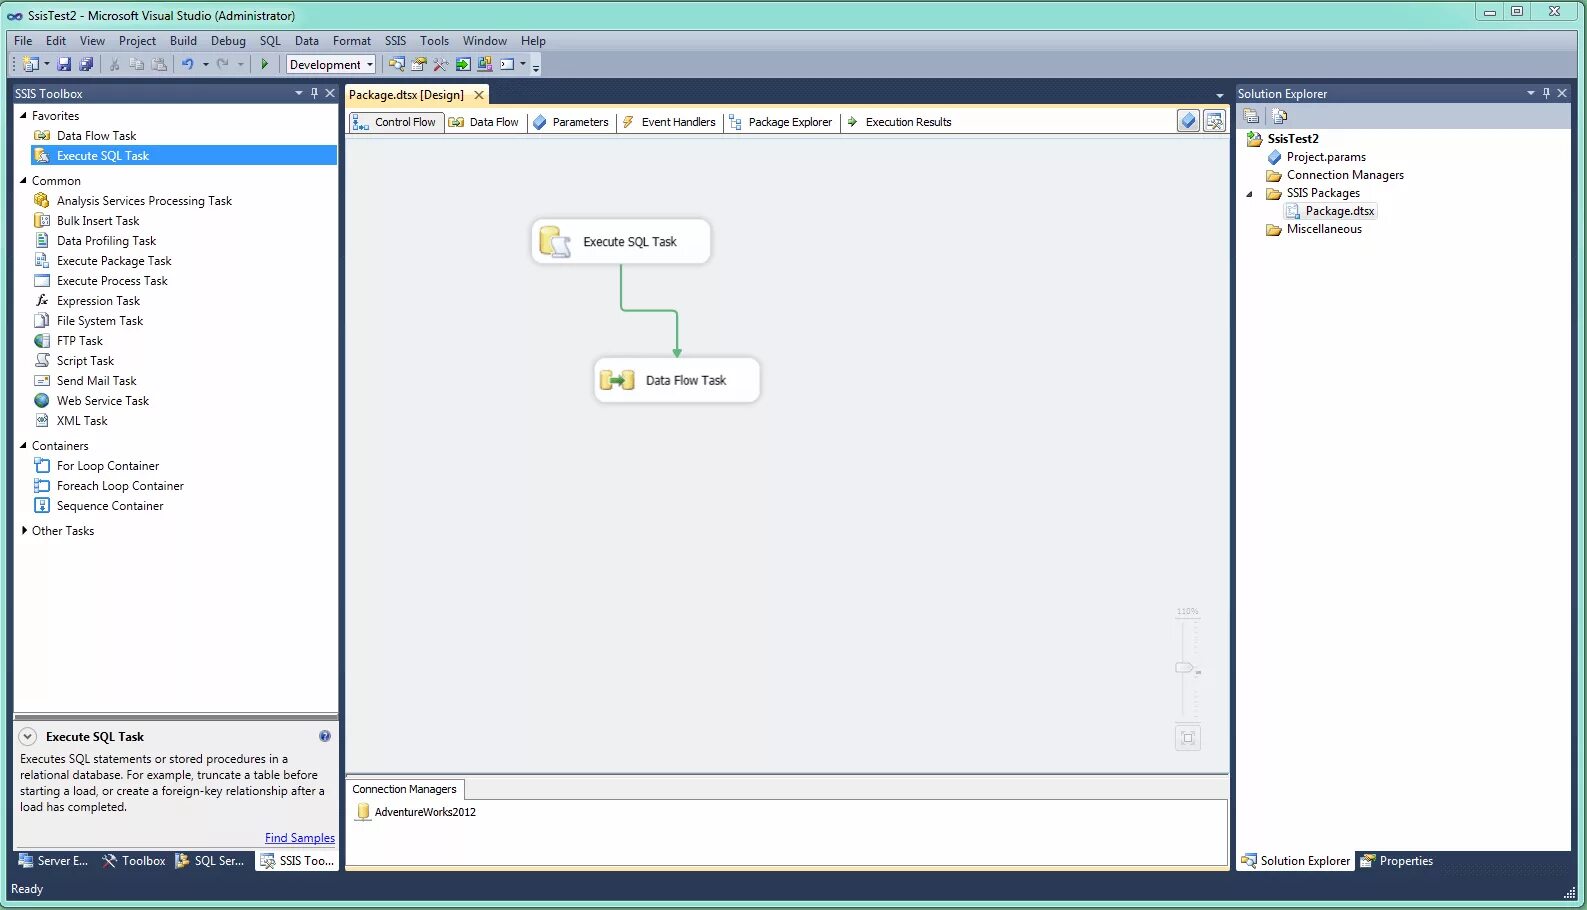
Task: Open the SSIS Toolbox window options dropdown arrow
Action: pos(298,93)
